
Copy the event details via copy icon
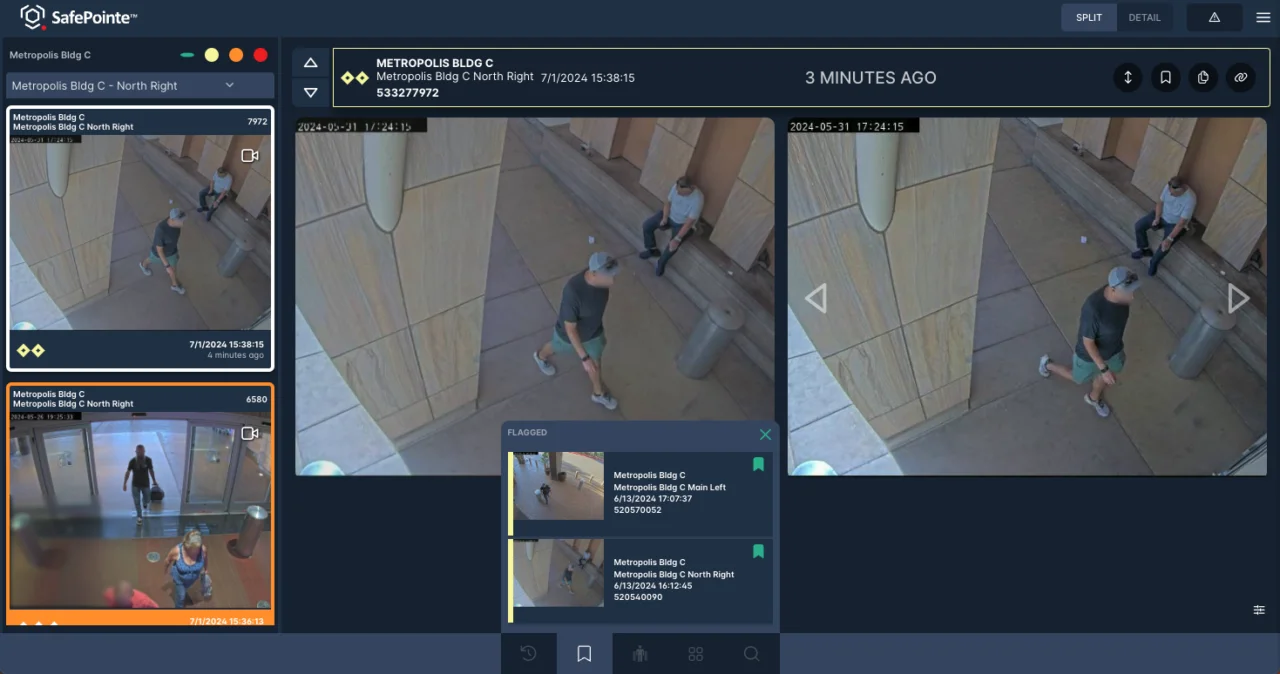coord(1203,77)
